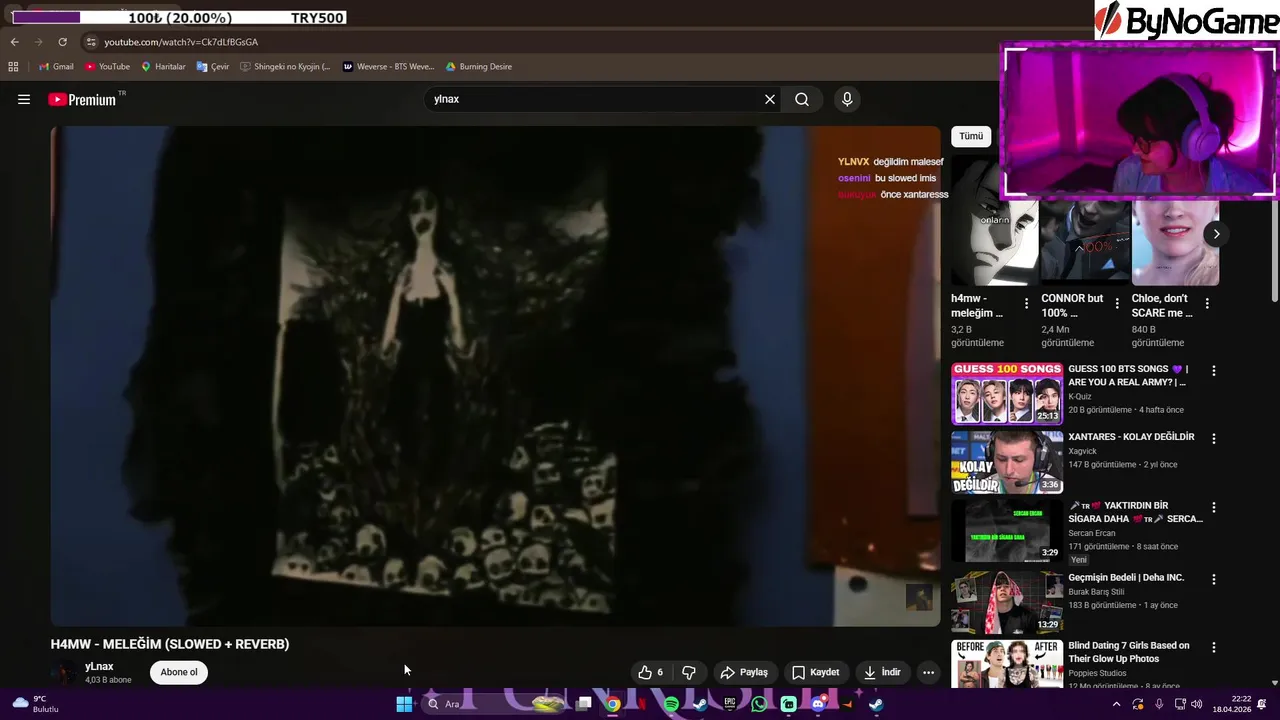
Task: Download the video with İndir
Action: pyautogui.click(x=882, y=672)
